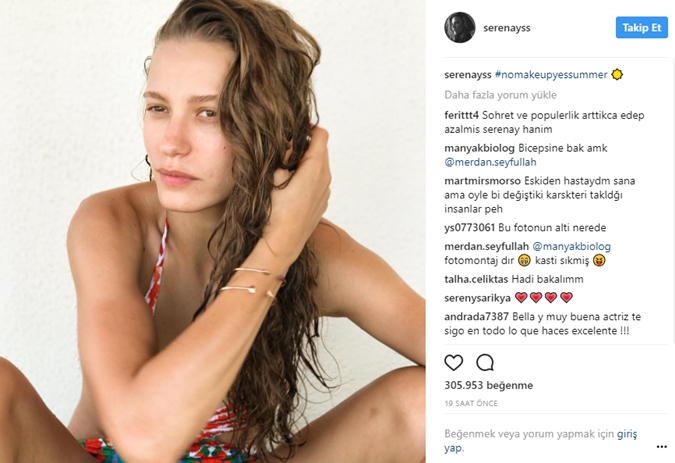Screen dimensions: 675x463
Task: Open the 19 SAAT ÖNCE timestamp
Action: (x=471, y=404)
